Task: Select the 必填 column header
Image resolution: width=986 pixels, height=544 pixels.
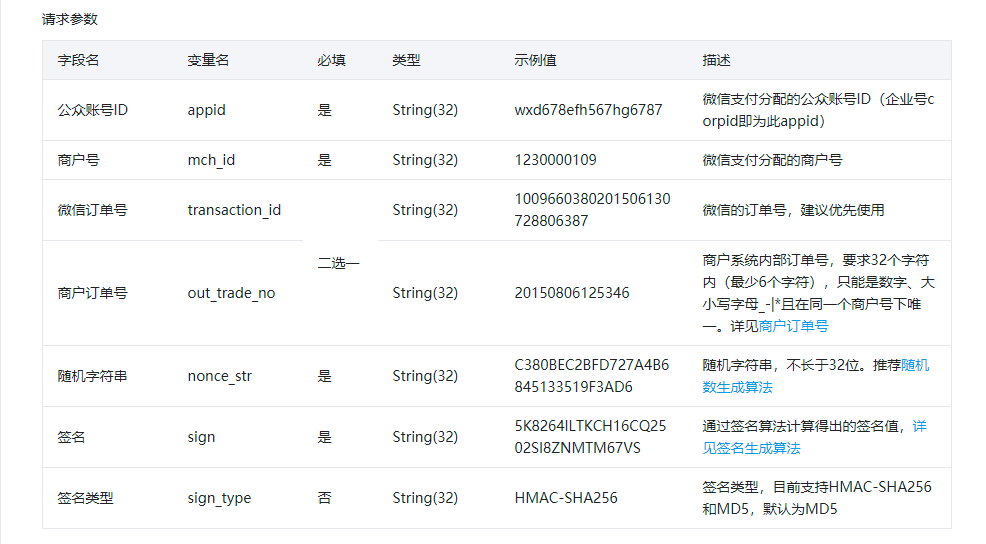Action: tap(331, 60)
